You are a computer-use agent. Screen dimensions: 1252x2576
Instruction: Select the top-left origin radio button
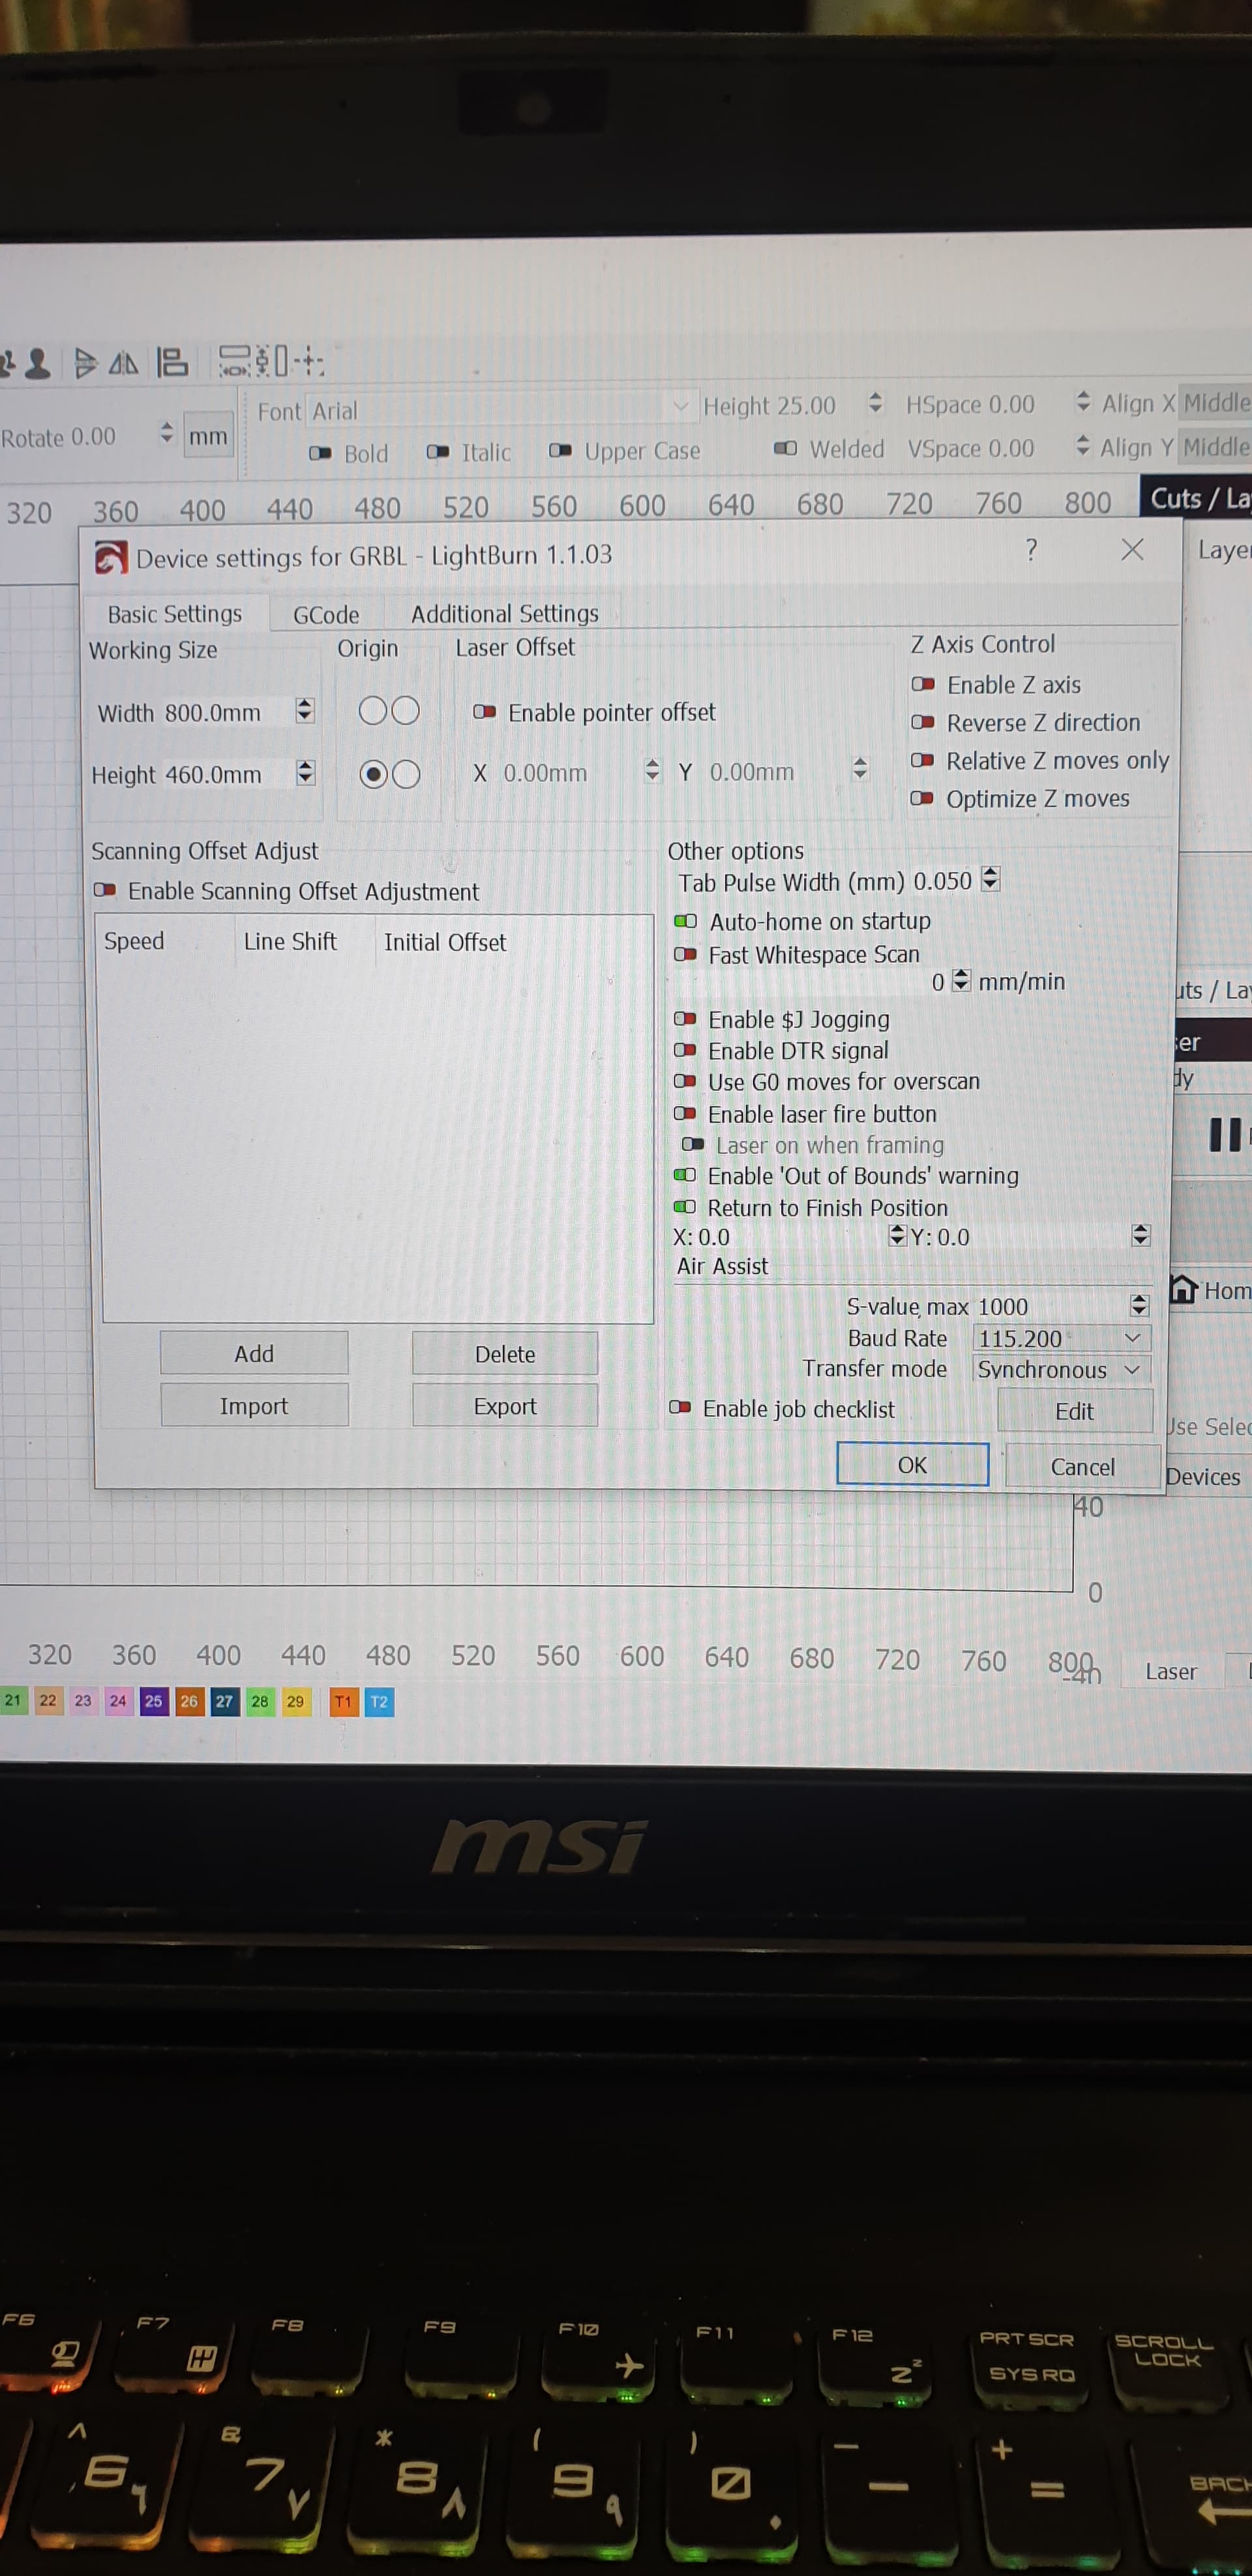point(372,710)
